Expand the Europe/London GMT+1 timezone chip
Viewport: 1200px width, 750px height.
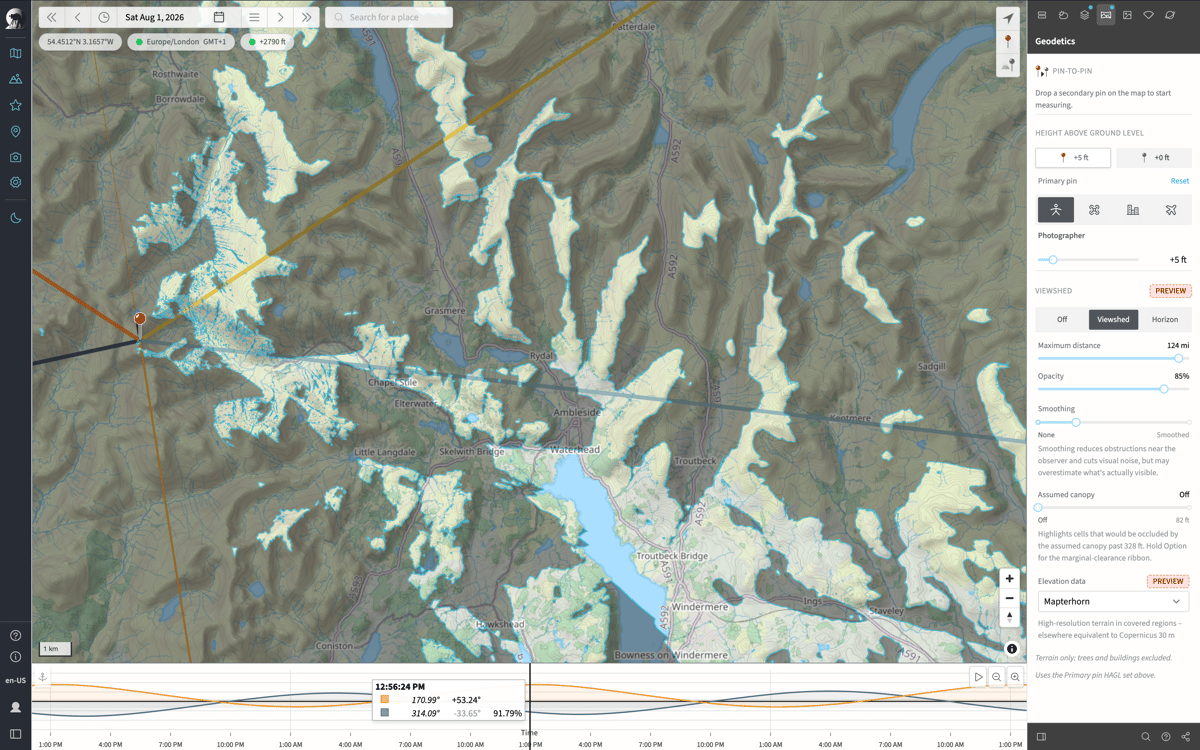pos(181,42)
